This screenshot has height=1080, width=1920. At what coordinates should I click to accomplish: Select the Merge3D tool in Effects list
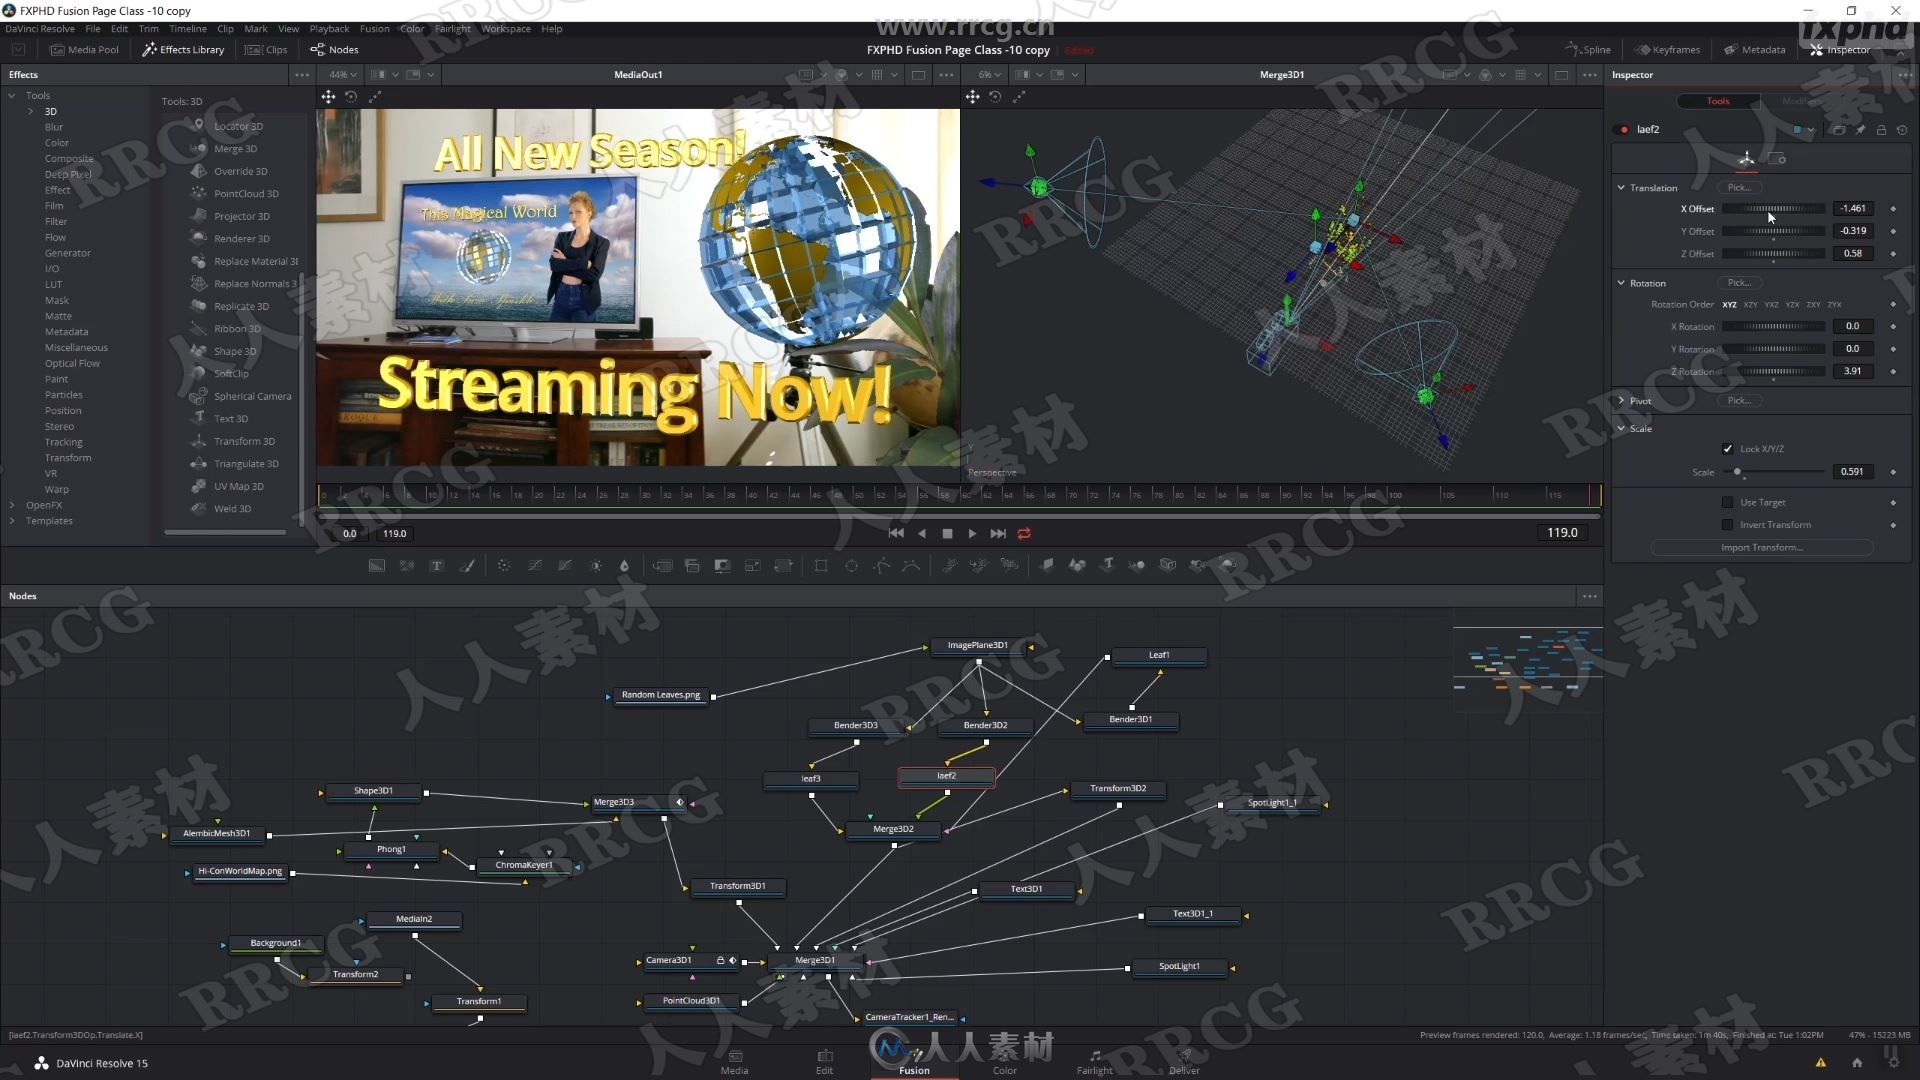click(x=237, y=149)
